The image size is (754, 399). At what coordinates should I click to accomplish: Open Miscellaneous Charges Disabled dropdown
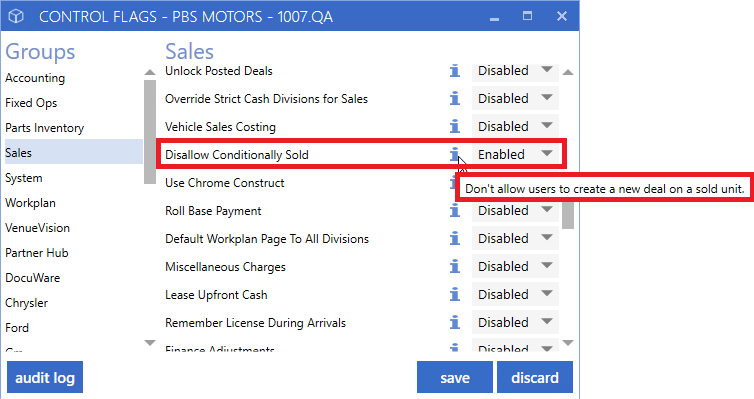[515, 266]
